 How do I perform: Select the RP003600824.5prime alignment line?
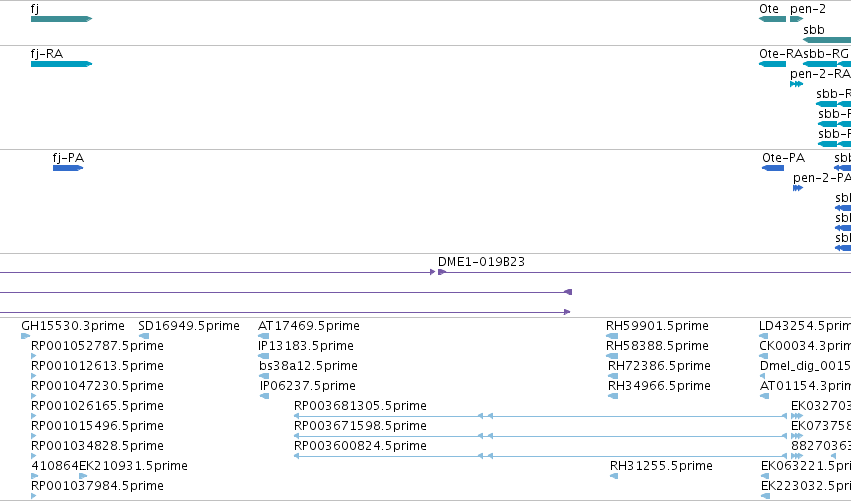pos(541,456)
